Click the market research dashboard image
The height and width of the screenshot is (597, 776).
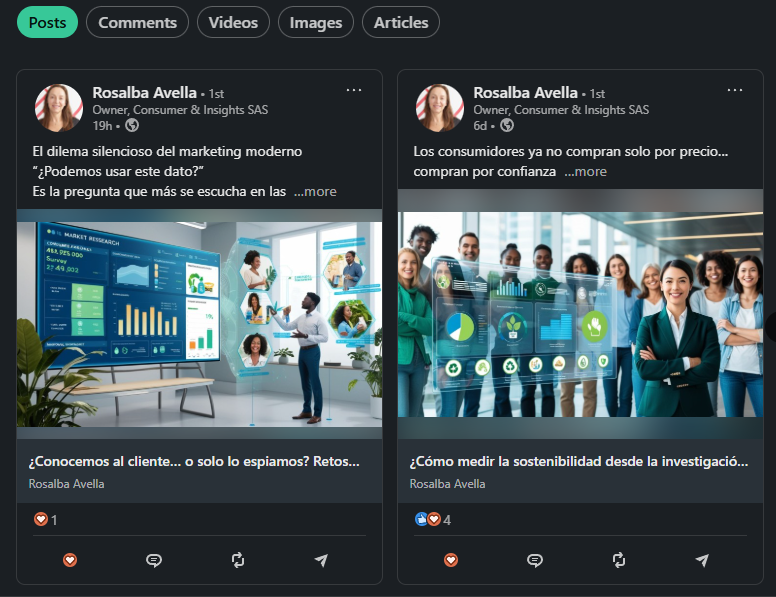pos(199,323)
